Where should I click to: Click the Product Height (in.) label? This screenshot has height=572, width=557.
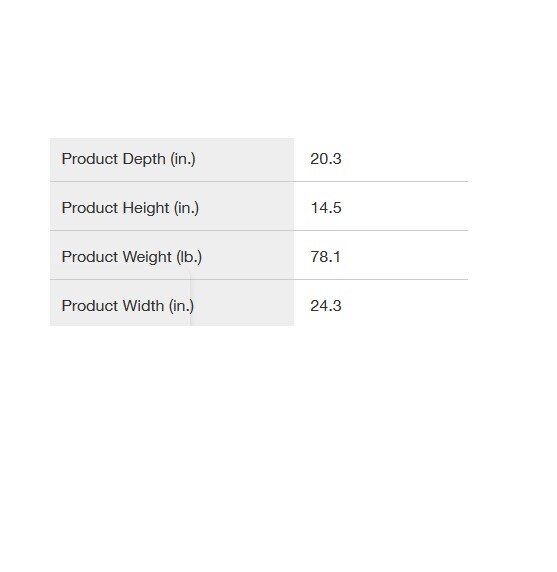(130, 208)
